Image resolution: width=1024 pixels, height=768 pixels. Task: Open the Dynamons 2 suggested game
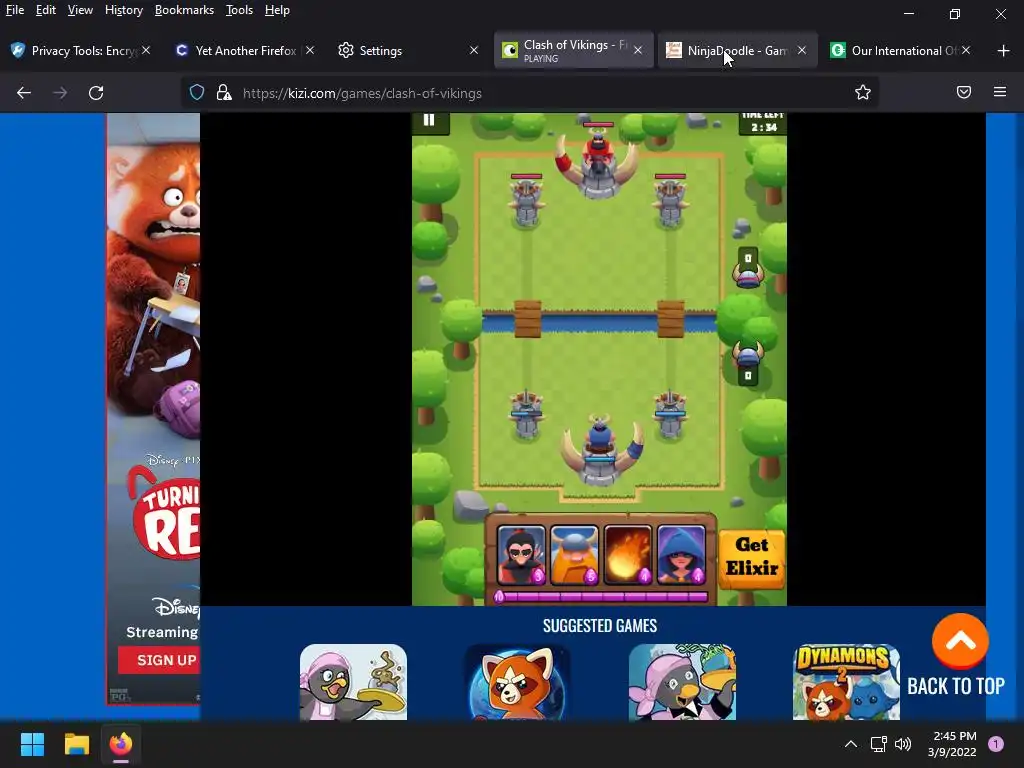(846, 682)
